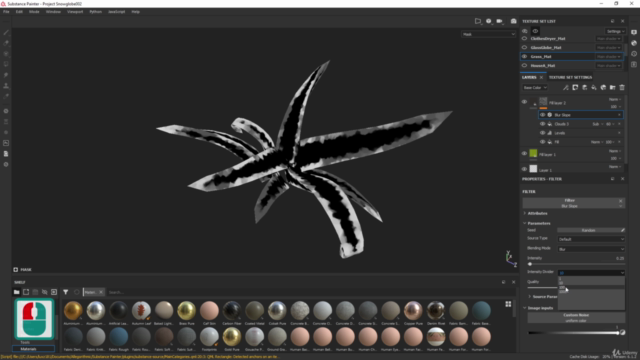Viewport: 640px width, 360px height.
Task: Open the camera settings icon above viewport
Action: (499, 21)
